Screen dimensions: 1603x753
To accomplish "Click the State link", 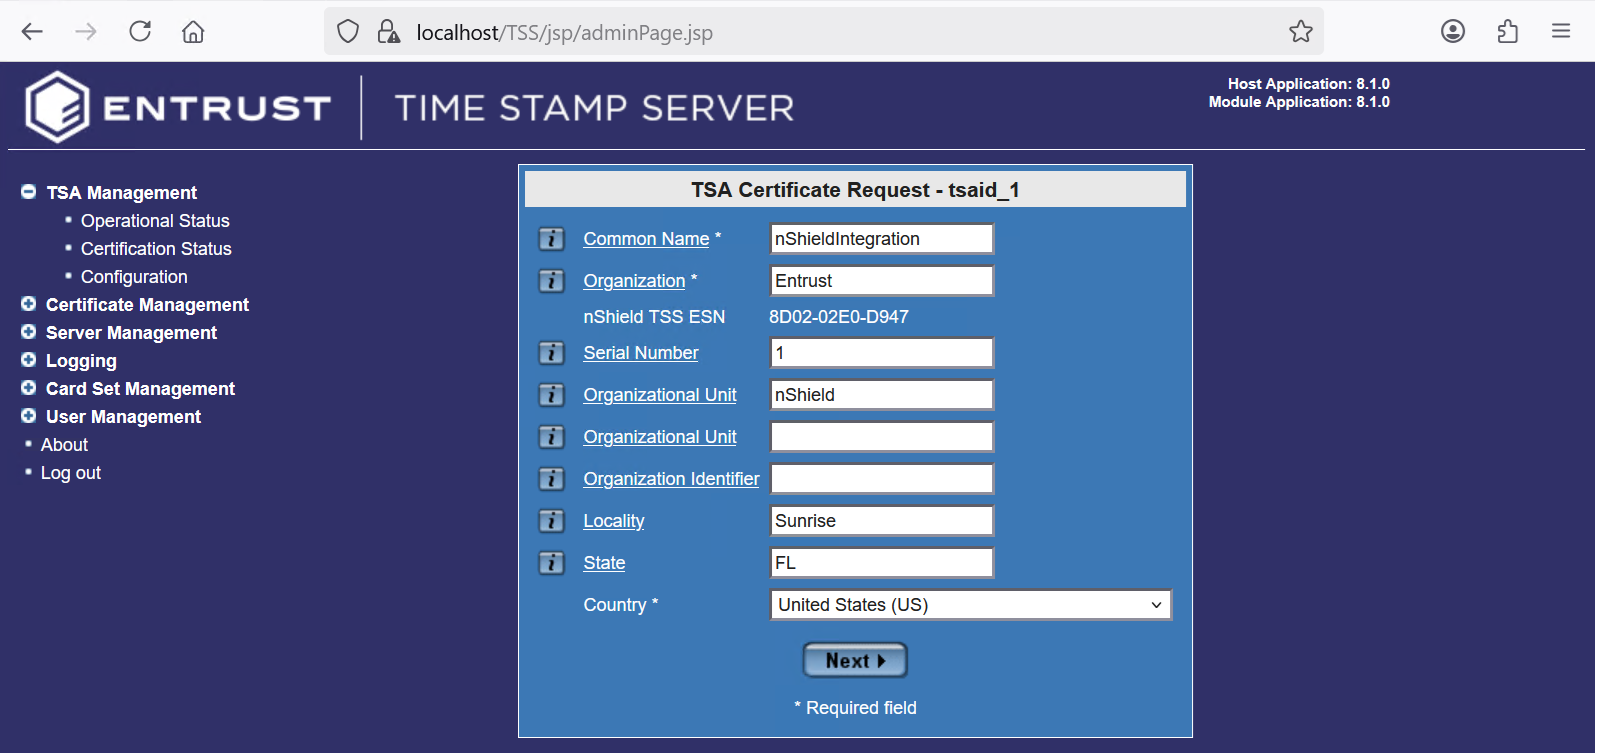I will tap(604, 563).
